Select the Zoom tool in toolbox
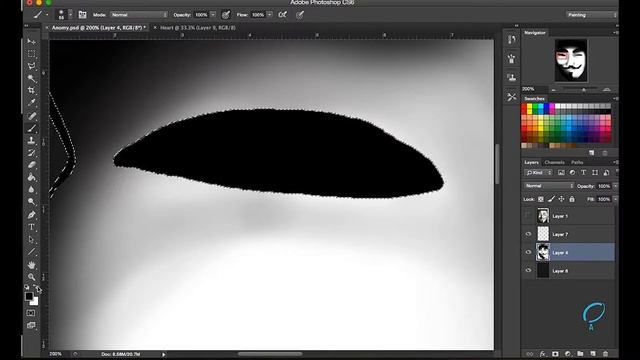 (31, 278)
